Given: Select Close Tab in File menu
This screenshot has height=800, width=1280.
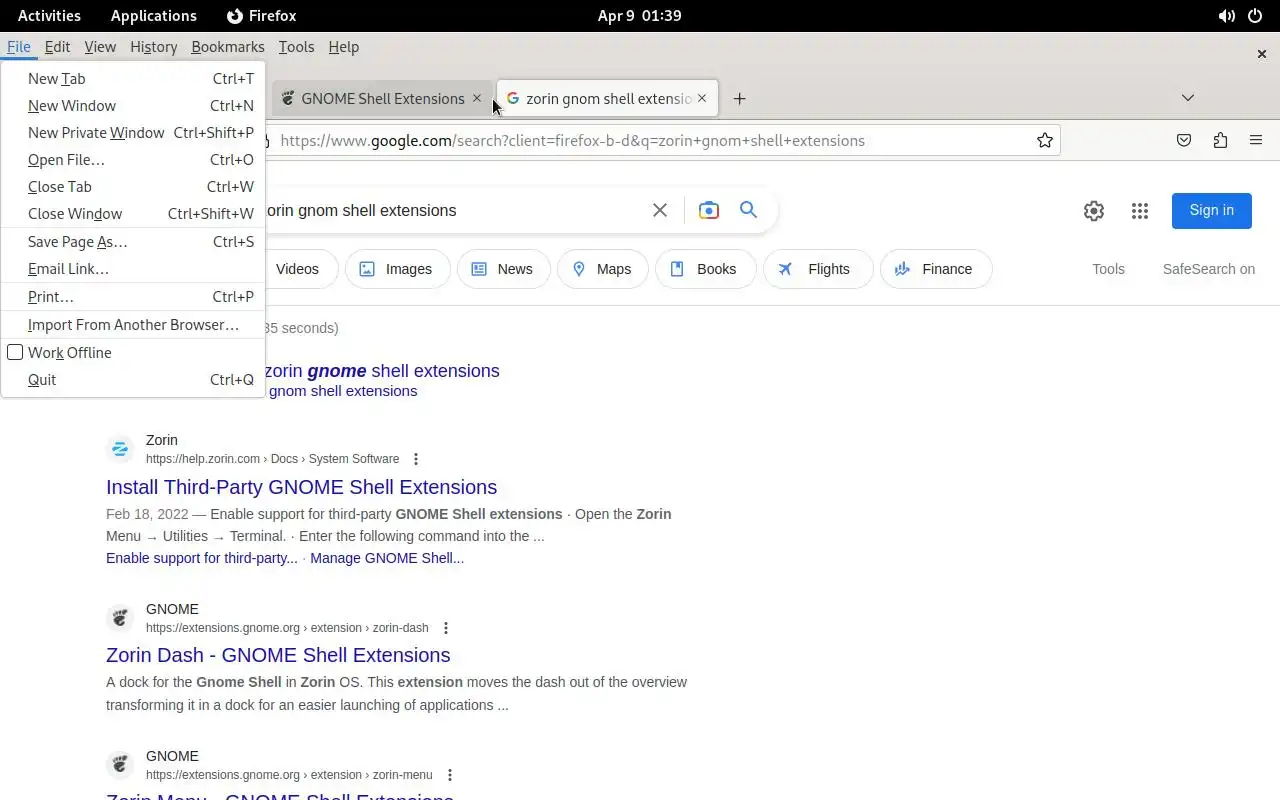Looking at the screenshot, I should pyautogui.click(x=133, y=187).
